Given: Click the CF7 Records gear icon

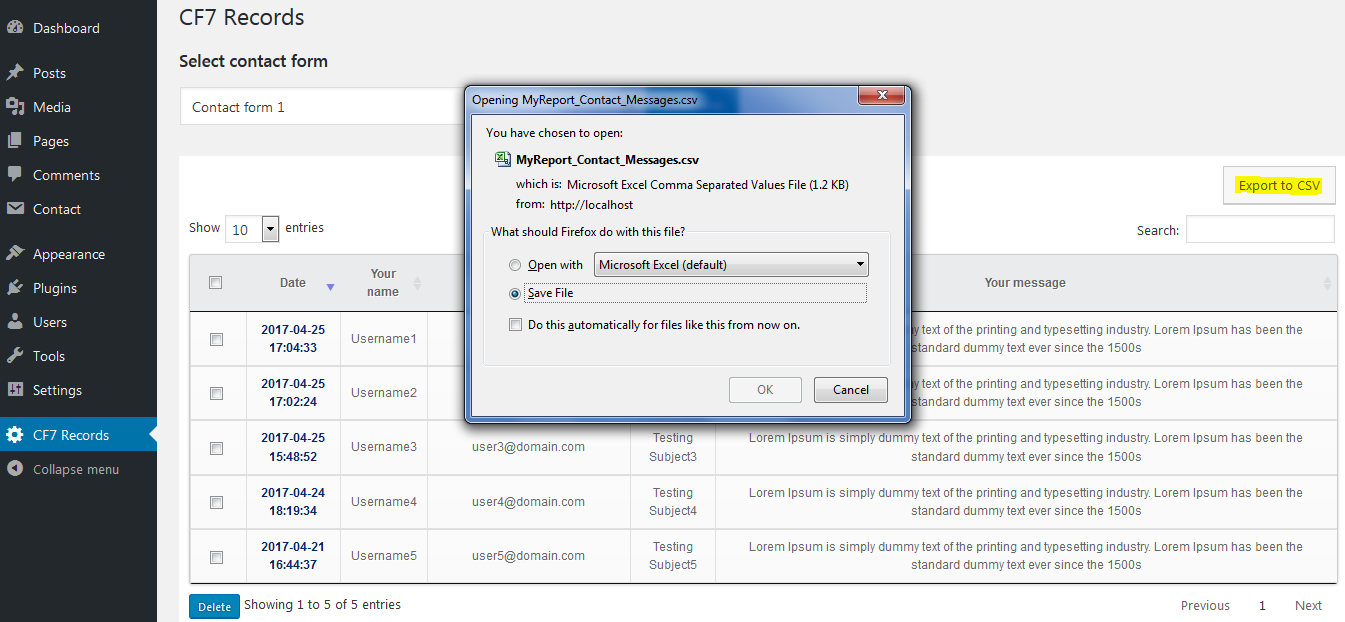Looking at the screenshot, I should [x=15, y=435].
